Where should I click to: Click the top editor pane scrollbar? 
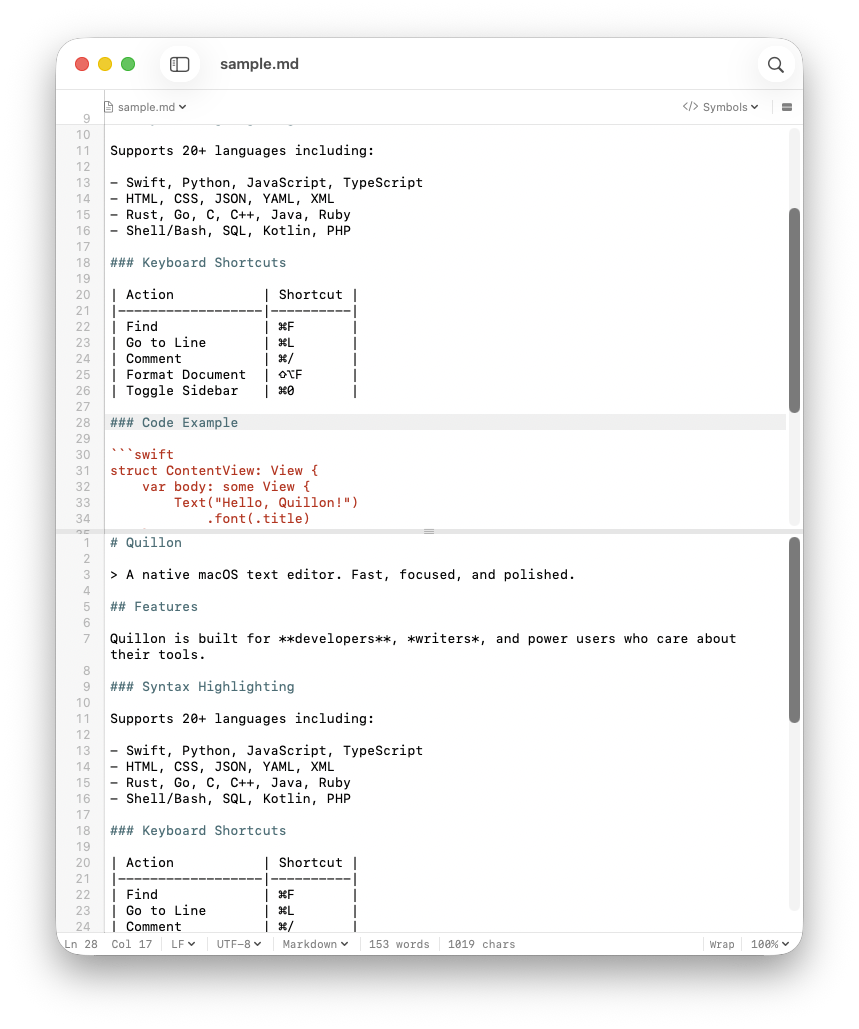click(794, 310)
